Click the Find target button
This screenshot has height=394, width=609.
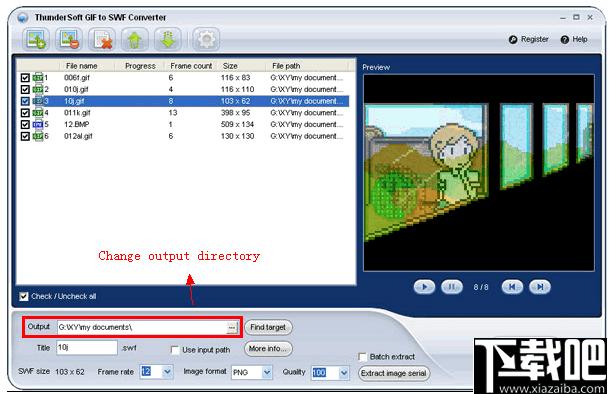[268, 328]
